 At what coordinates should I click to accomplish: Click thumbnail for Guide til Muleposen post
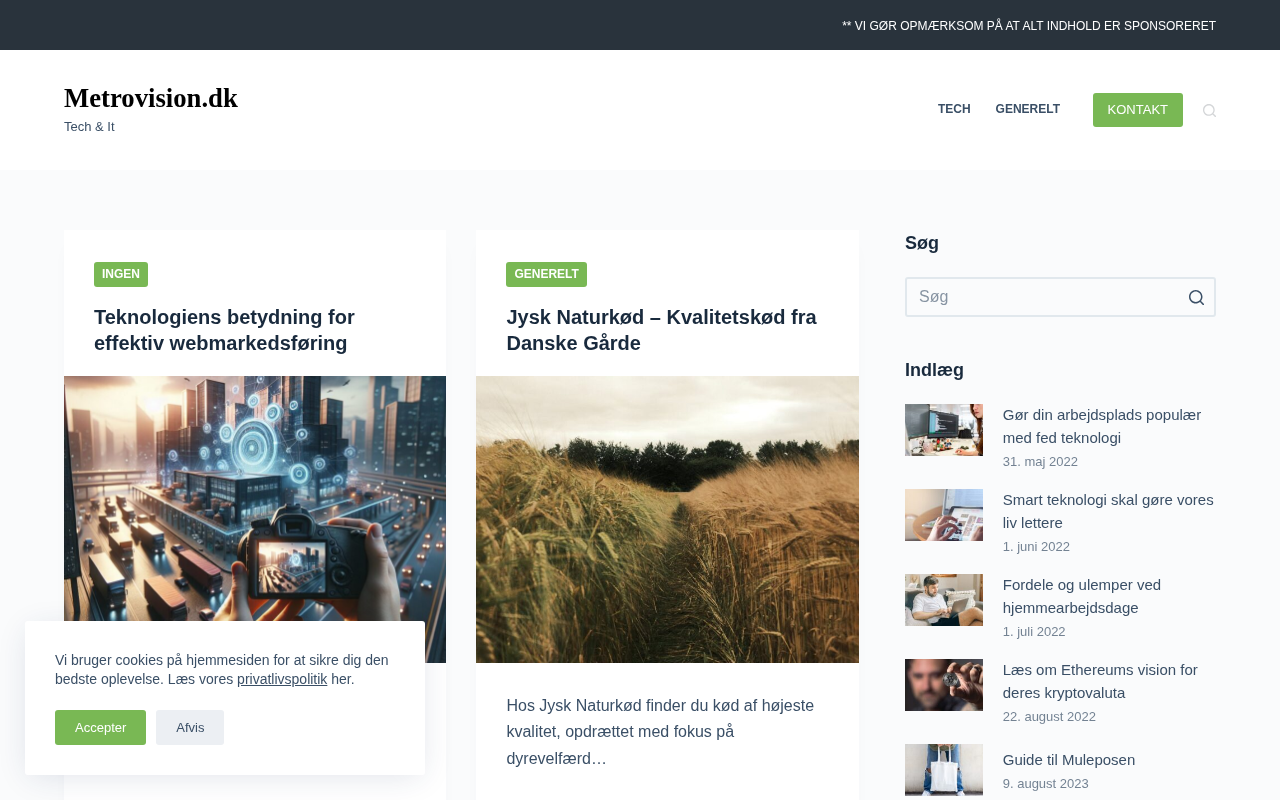944,770
